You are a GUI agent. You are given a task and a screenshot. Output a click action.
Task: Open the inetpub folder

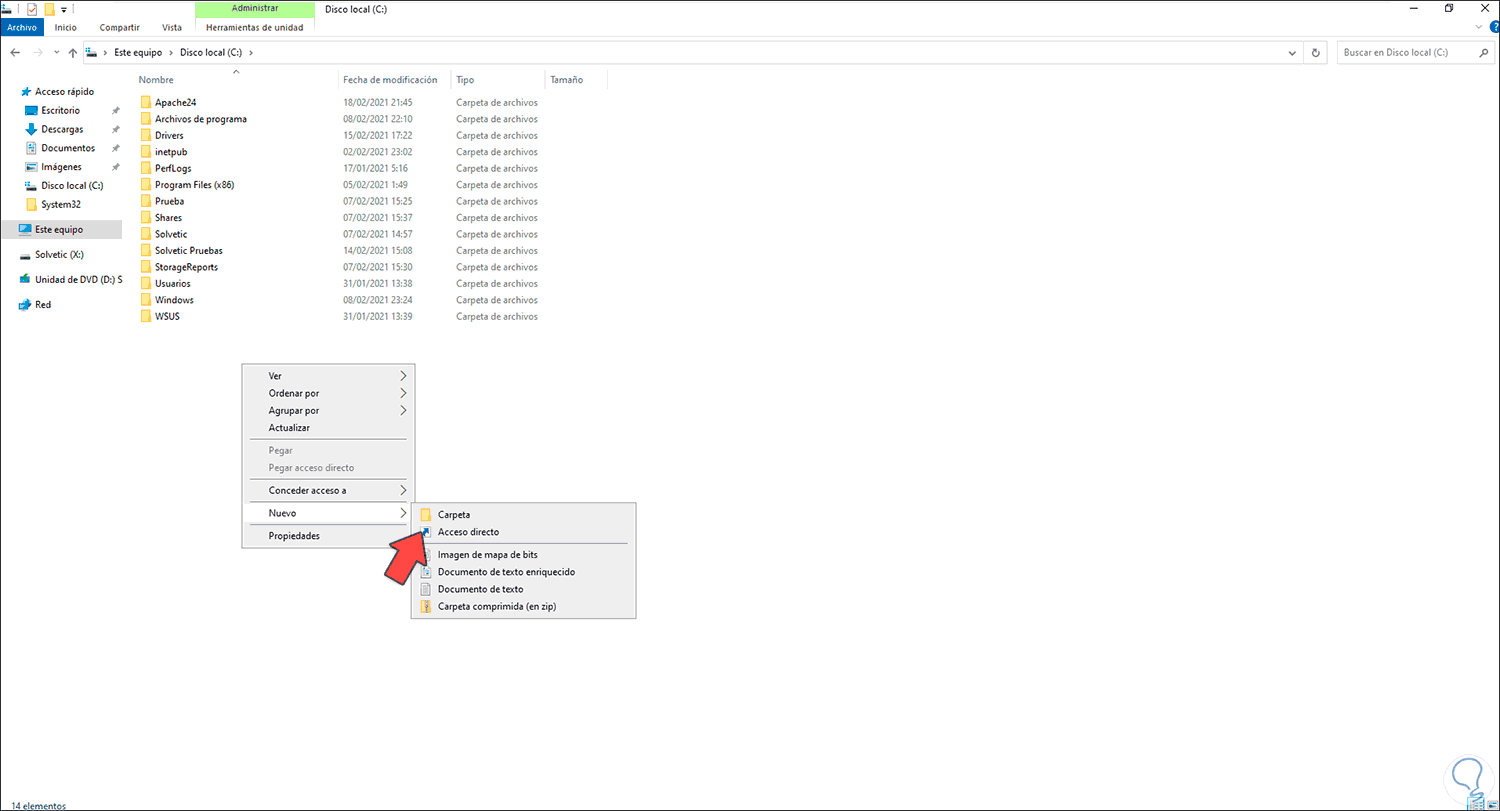172,151
